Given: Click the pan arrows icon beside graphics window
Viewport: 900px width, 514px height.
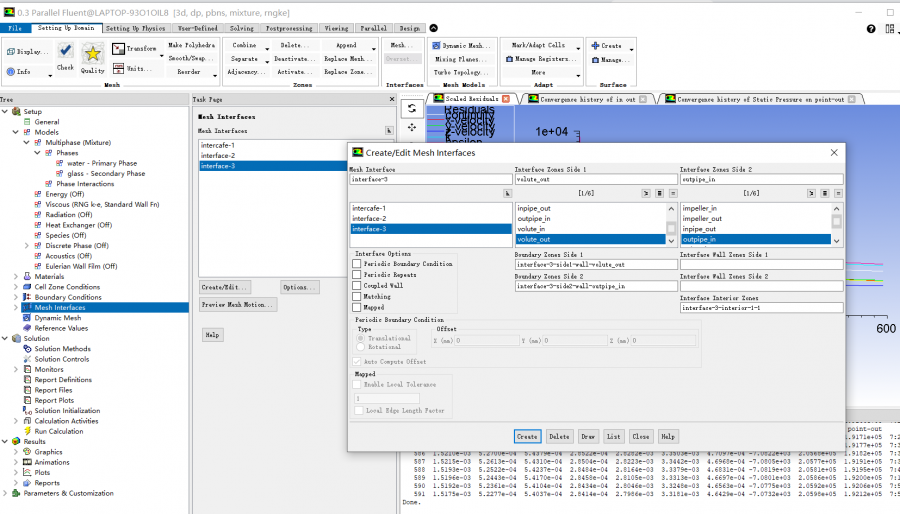Looking at the screenshot, I should (412, 128).
